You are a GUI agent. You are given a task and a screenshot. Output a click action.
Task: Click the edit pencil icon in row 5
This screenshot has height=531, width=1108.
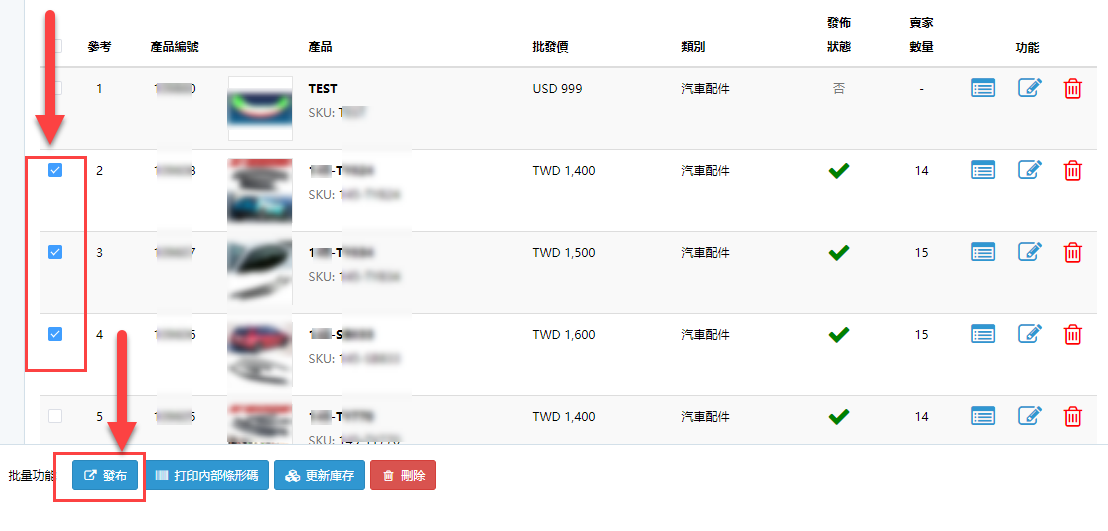[x=1030, y=416]
